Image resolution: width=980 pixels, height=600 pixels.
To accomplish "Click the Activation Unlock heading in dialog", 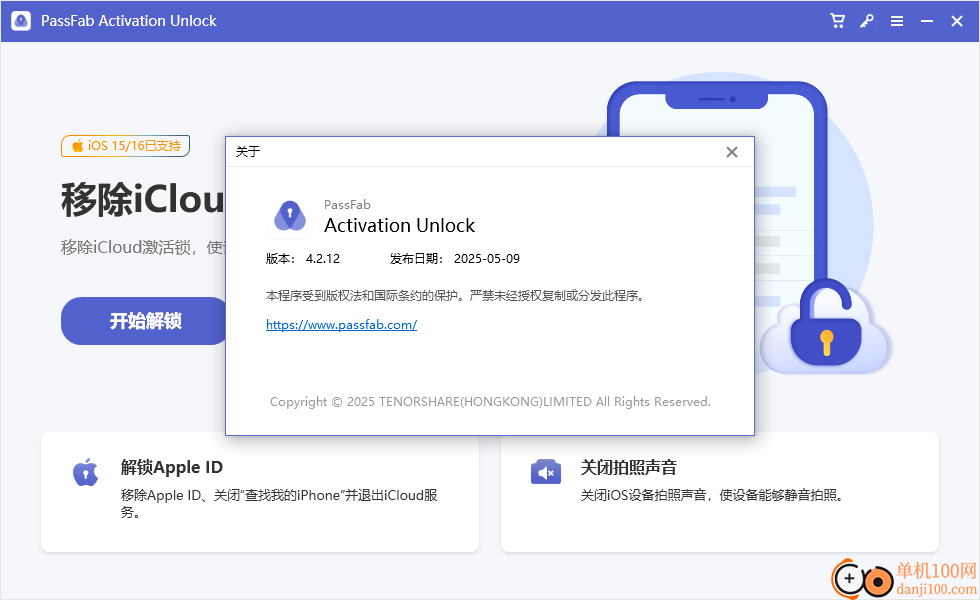I will point(399,225).
